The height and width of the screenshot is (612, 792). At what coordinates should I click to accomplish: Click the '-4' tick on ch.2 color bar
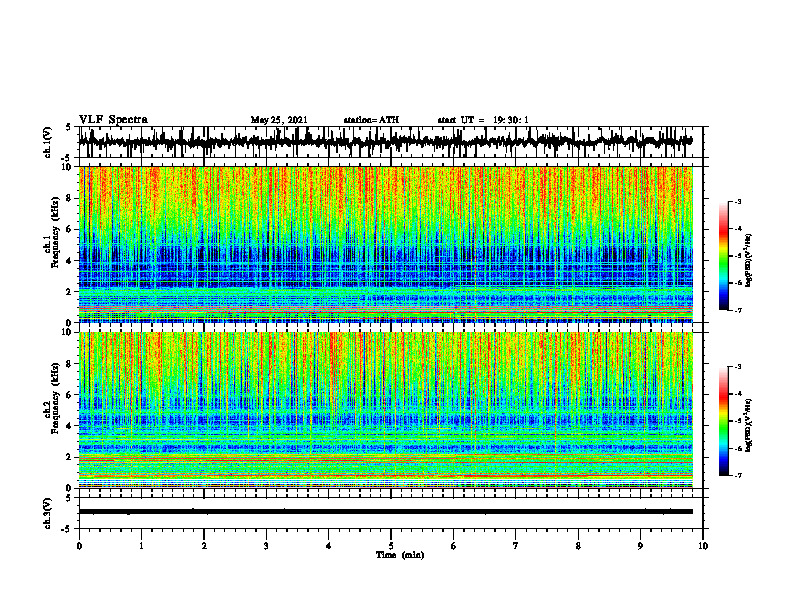738,394
